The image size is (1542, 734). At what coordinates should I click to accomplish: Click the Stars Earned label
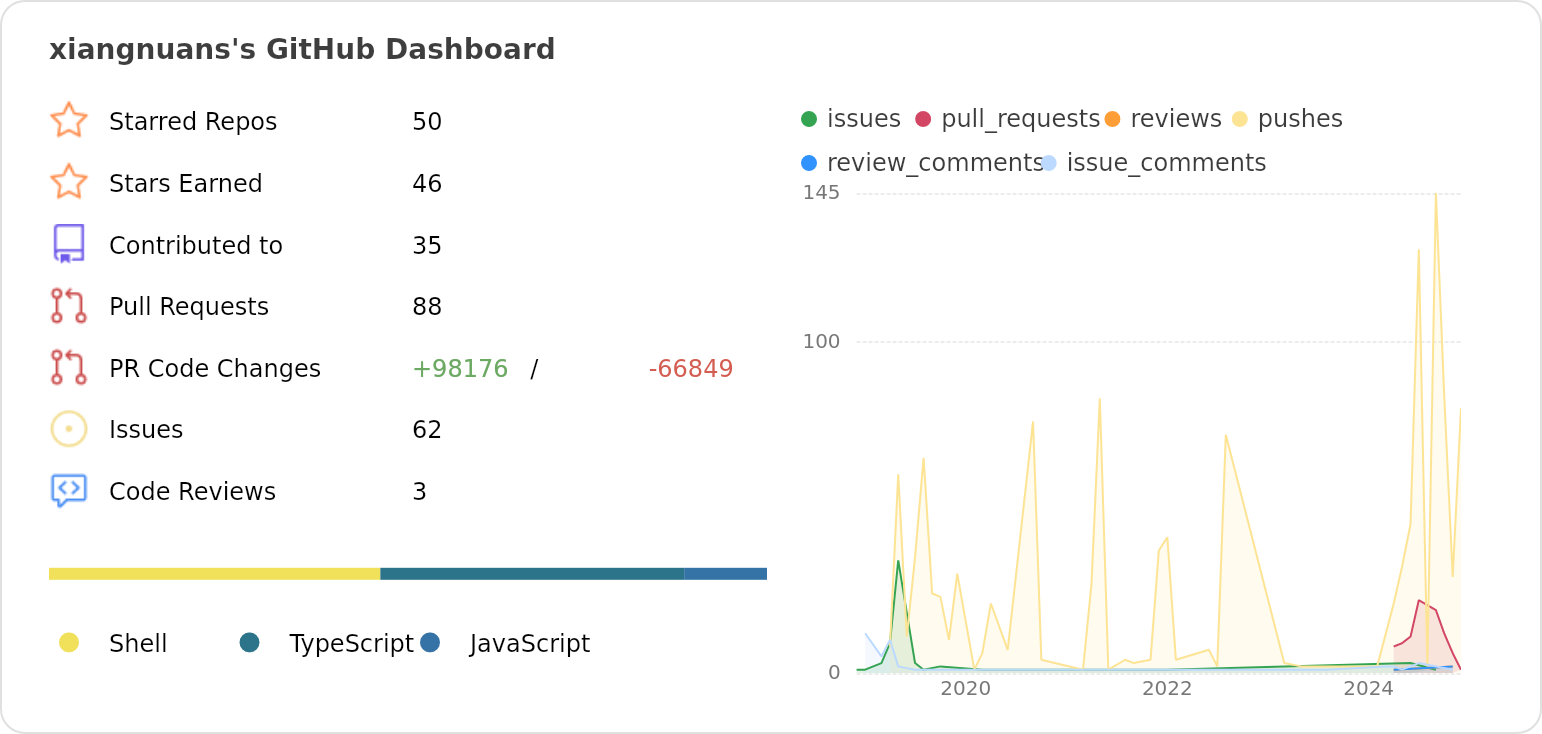(186, 184)
